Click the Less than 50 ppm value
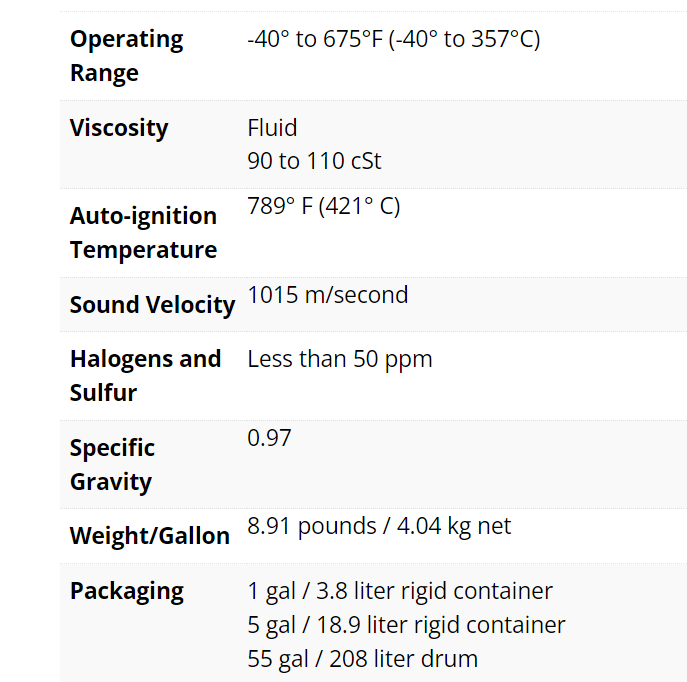The image size is (687, 682). point(339,359)
